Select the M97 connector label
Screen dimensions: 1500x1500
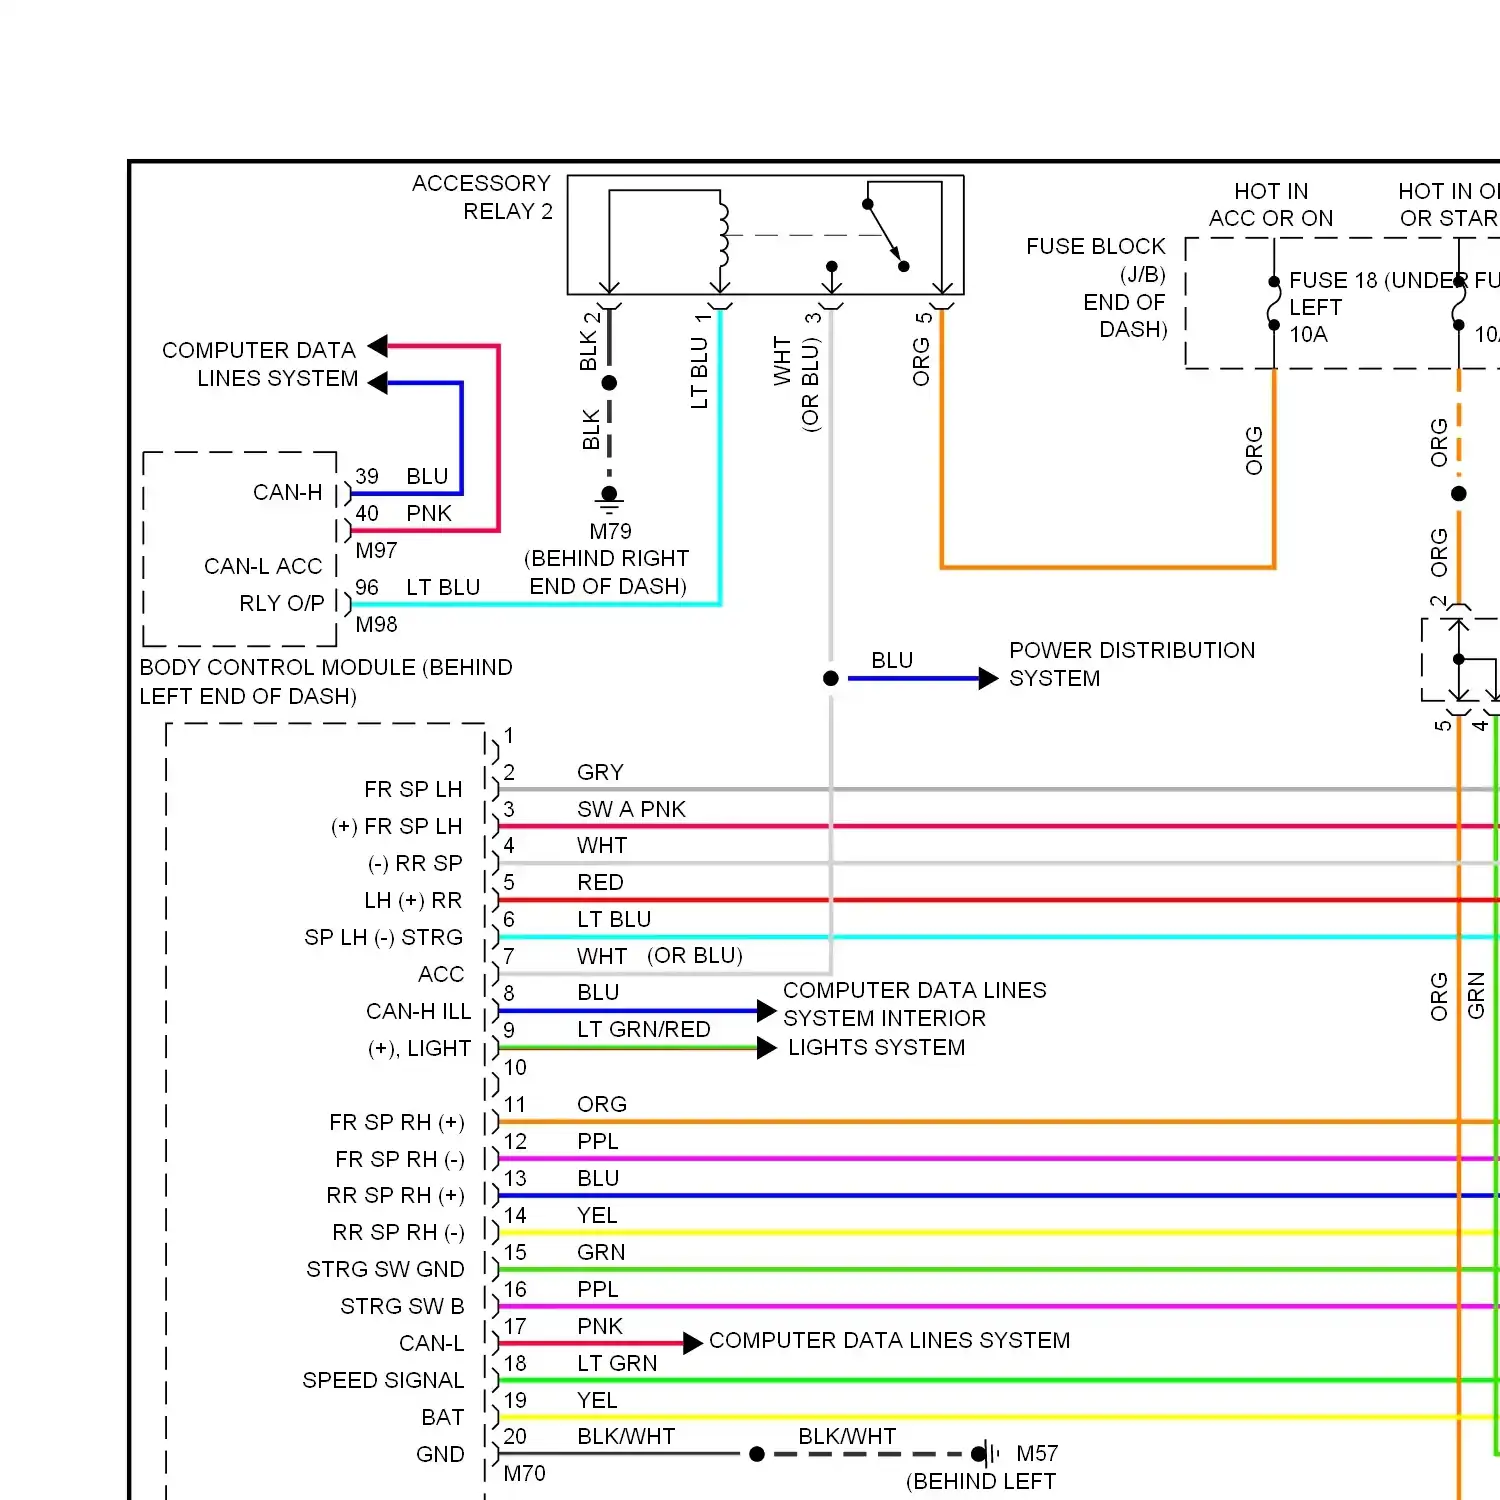(376, 550)
